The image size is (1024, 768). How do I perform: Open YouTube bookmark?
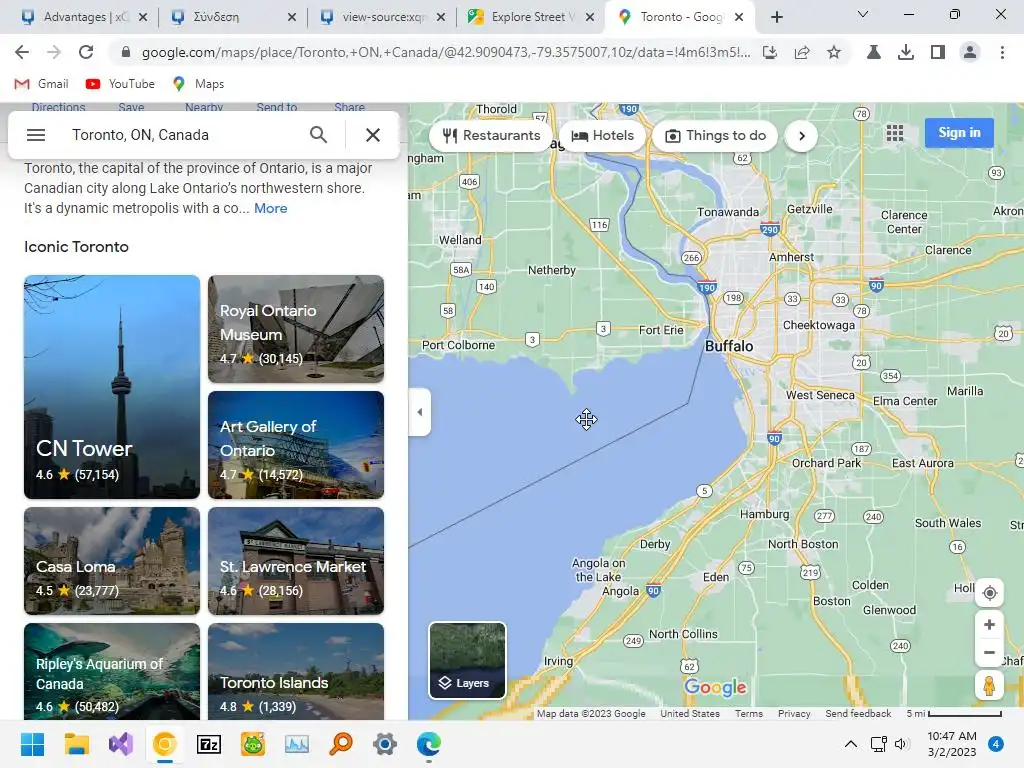(120, 84)
